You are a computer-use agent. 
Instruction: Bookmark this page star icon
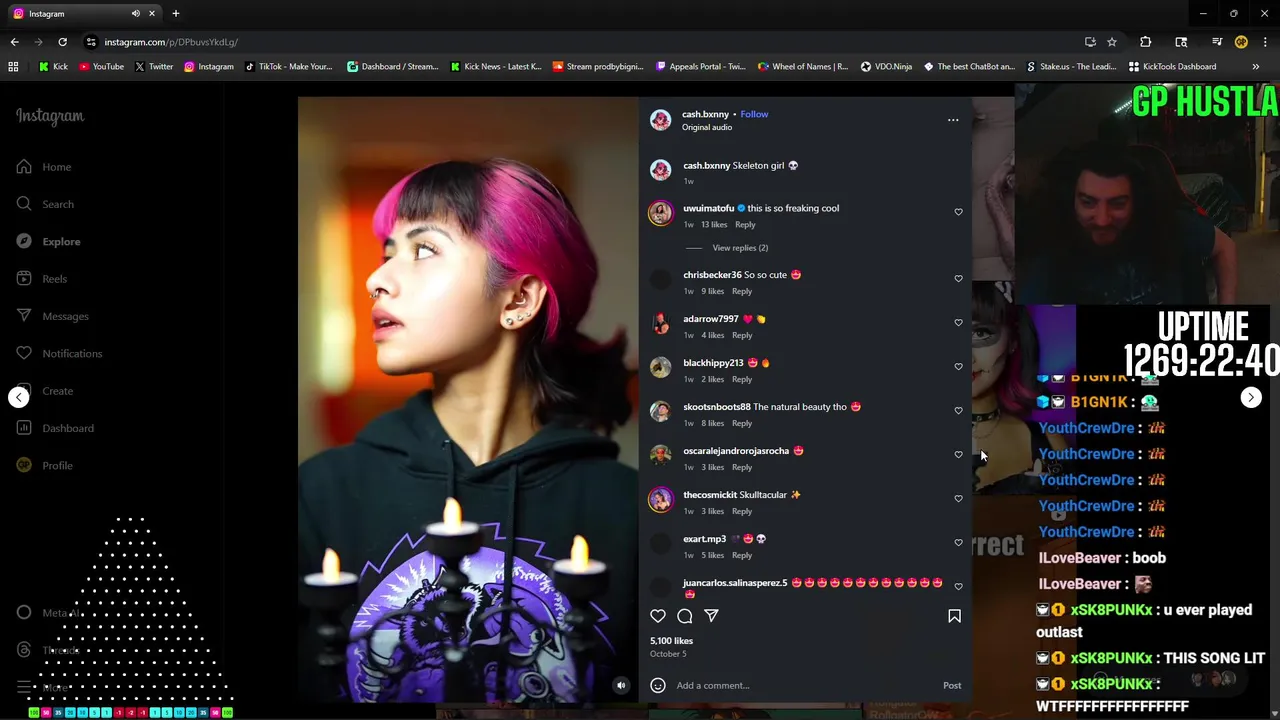[x=1112, y=42]
